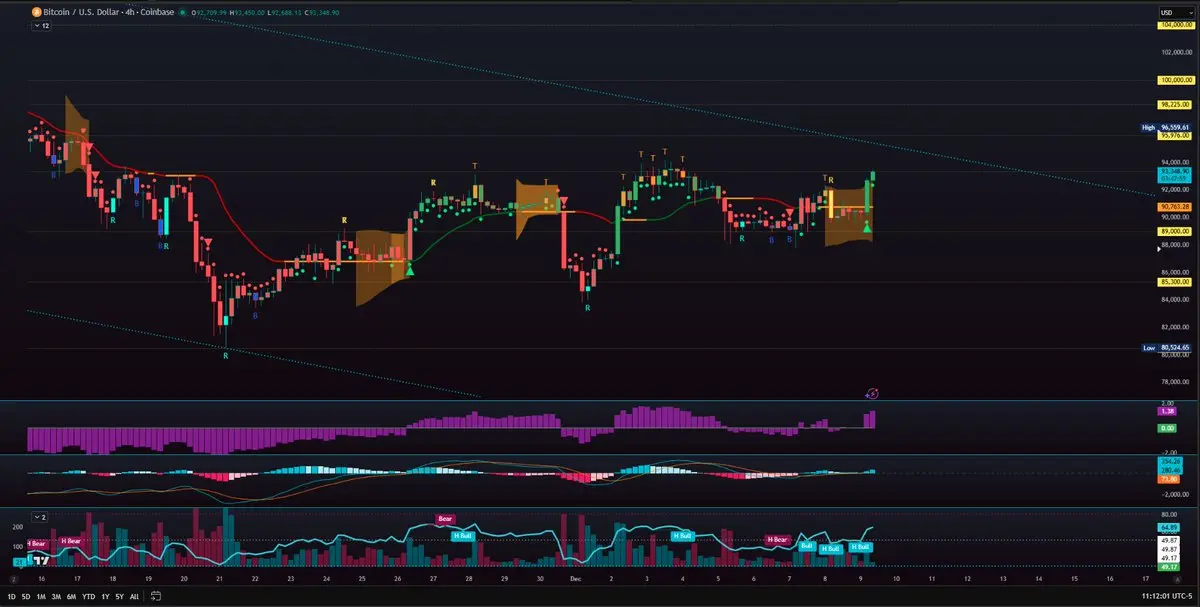The image size is (1200, 607).
Task: Click the High 96,559.61 price label
Action: click(x=1165, y=128)
